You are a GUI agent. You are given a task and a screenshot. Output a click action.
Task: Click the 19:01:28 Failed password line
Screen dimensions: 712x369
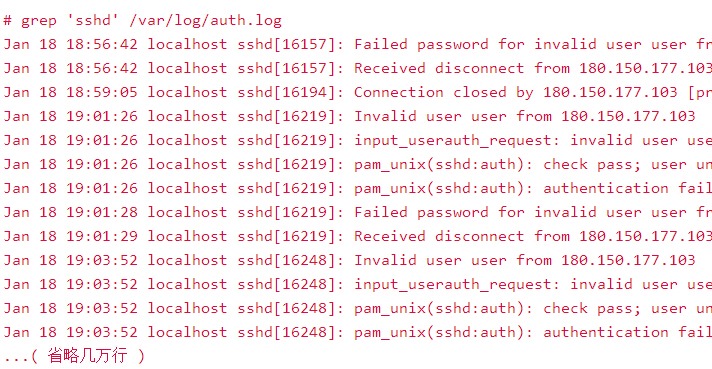(358, 213)
